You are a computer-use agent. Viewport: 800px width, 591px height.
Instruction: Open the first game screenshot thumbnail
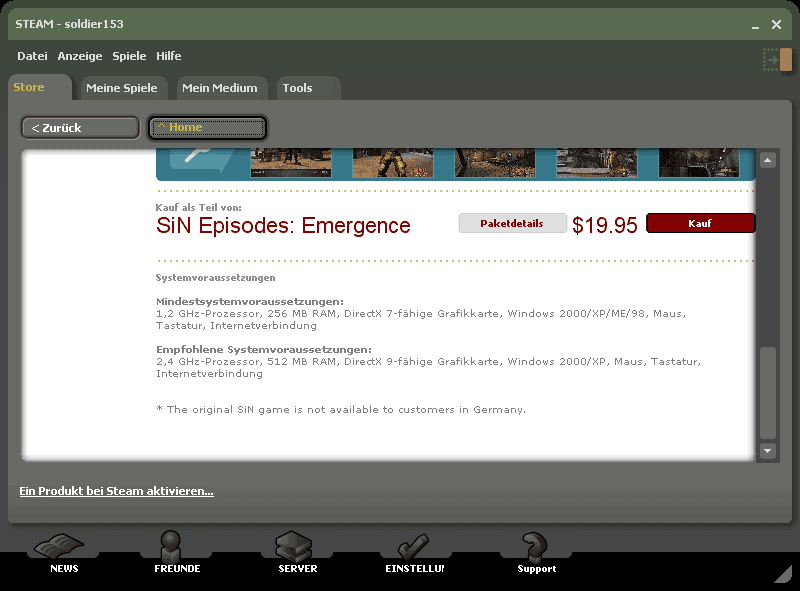[291, 162]
